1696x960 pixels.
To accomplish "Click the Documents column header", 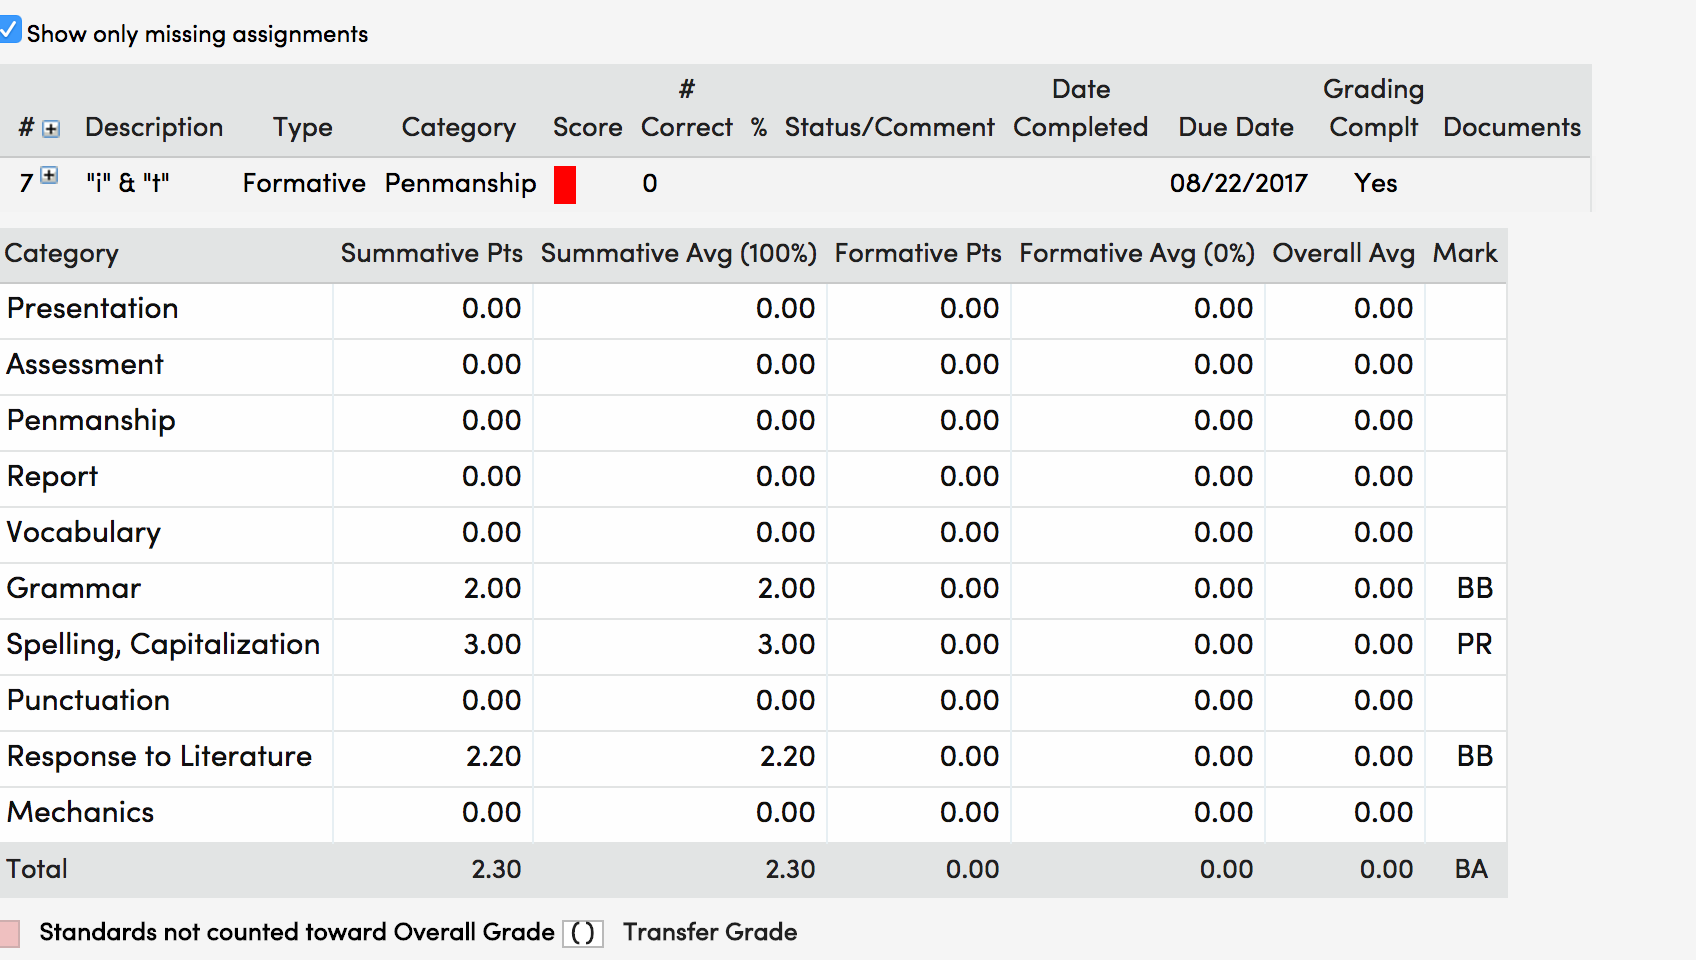I will [x=1512, y=127].
